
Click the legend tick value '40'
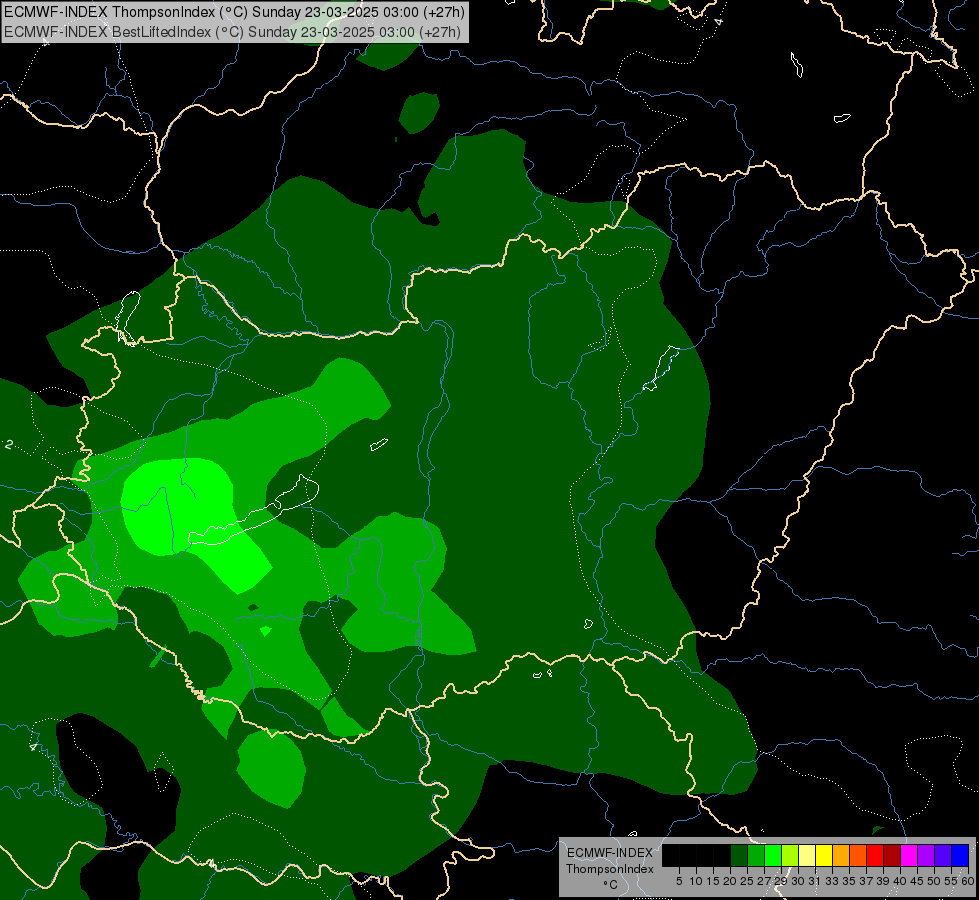click(900, 881)
